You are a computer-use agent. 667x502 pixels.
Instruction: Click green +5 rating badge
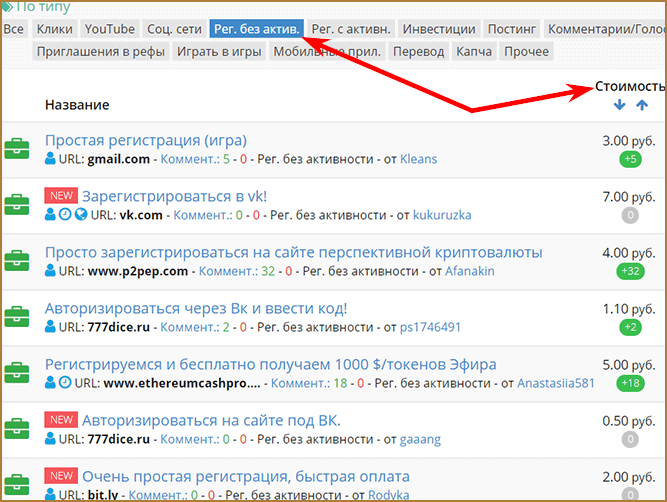click(630, 159)
